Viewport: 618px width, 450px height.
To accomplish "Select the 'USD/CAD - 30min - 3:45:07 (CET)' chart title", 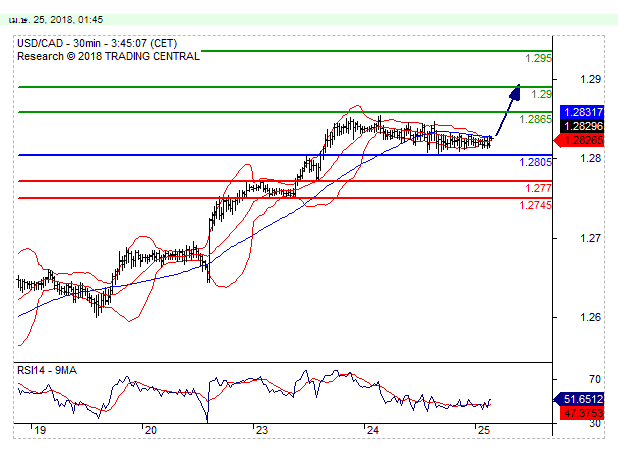I will (97, 43).
